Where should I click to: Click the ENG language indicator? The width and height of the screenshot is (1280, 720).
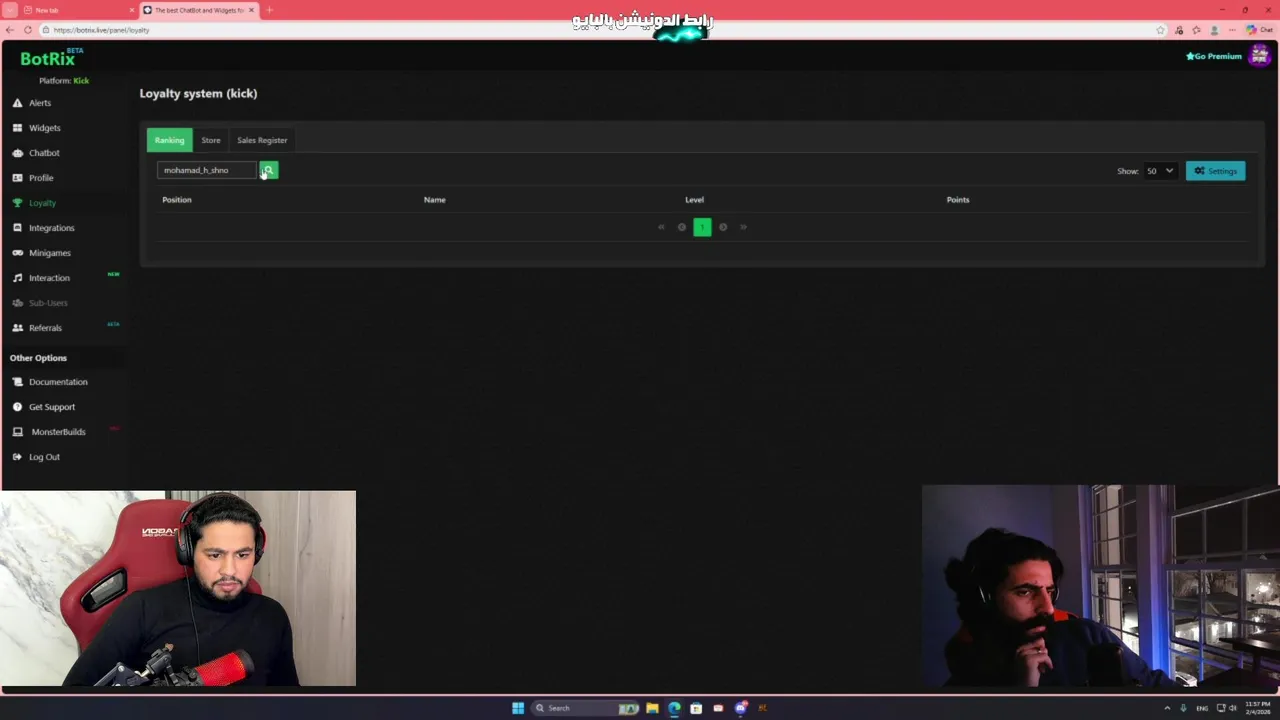[x=1202, y=708]
